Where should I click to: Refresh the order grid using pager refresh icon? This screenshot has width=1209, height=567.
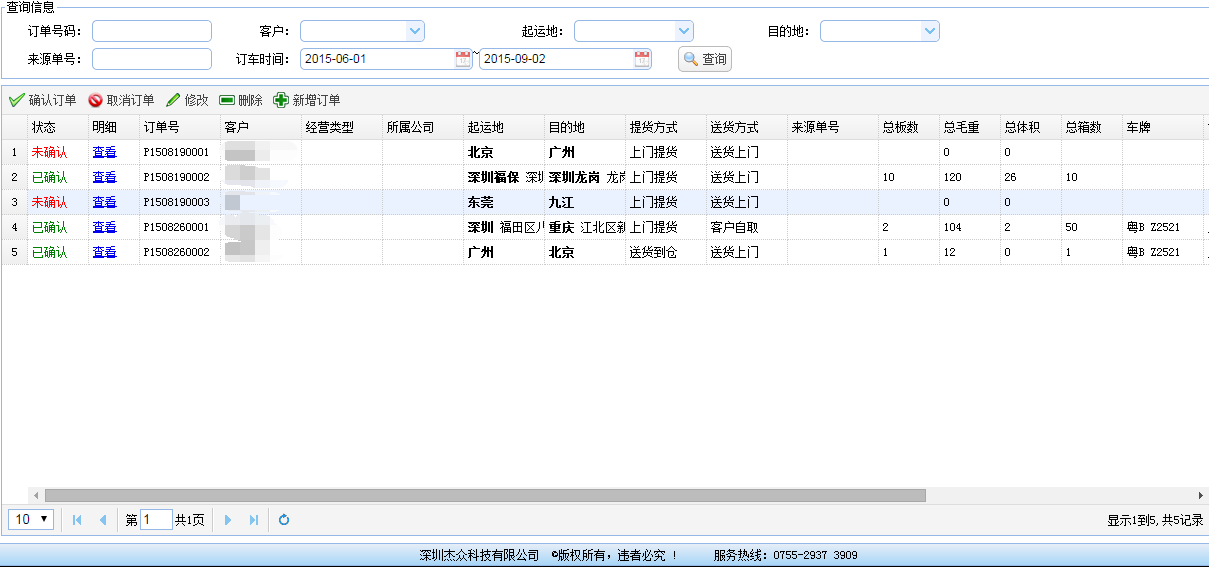(x=284, y=520)
